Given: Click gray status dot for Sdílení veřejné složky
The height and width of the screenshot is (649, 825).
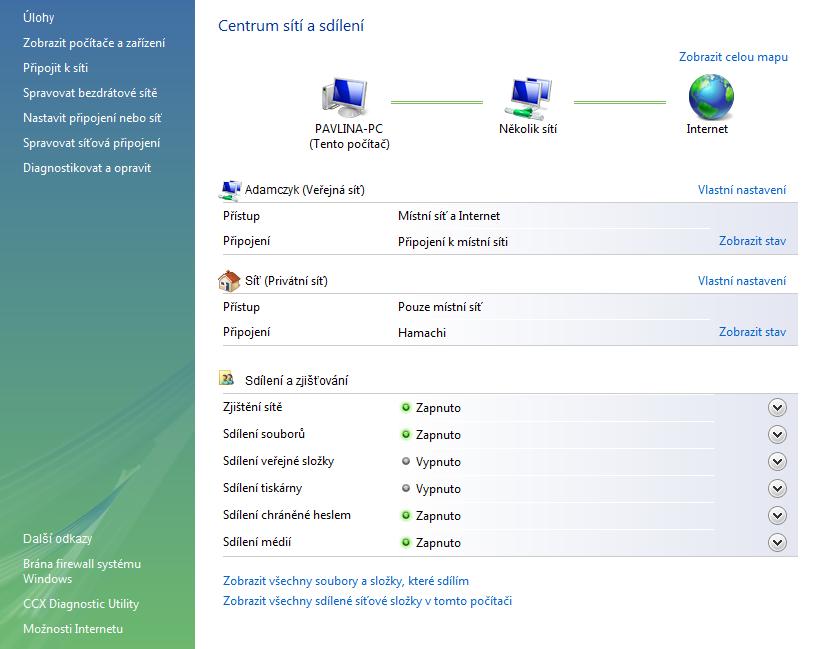Looking at the screenshot, I should pos(406,461).
